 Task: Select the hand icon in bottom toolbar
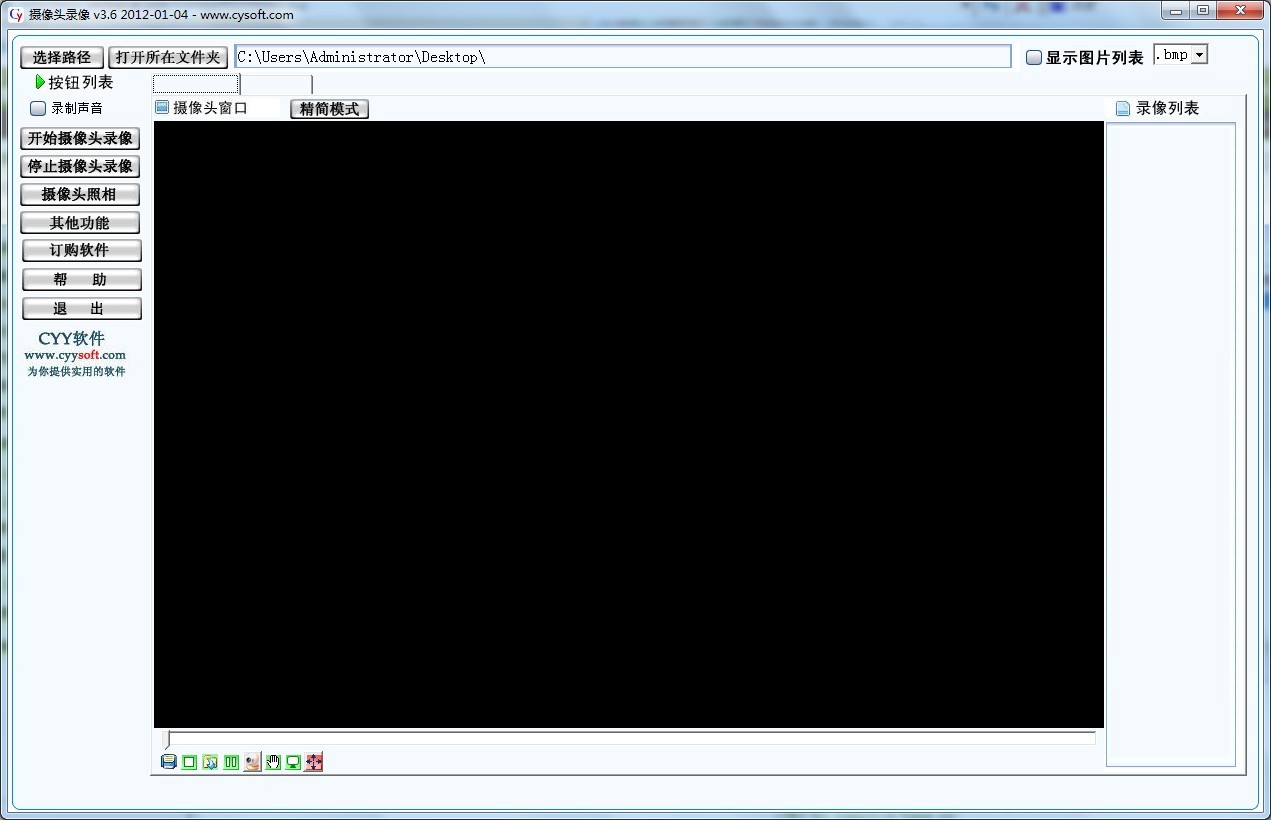pos(273,762)
